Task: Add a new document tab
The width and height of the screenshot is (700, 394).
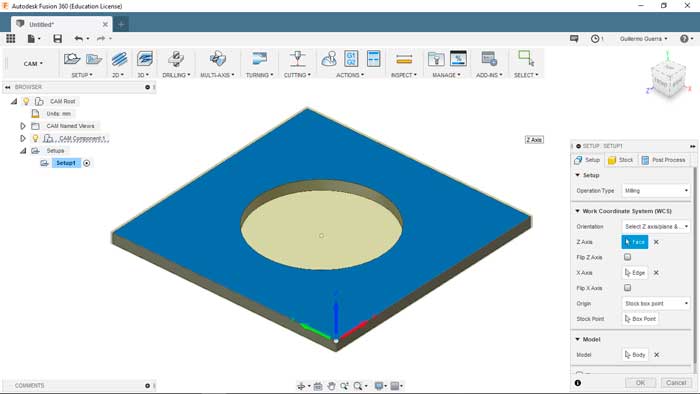Action: coord(121,24)
